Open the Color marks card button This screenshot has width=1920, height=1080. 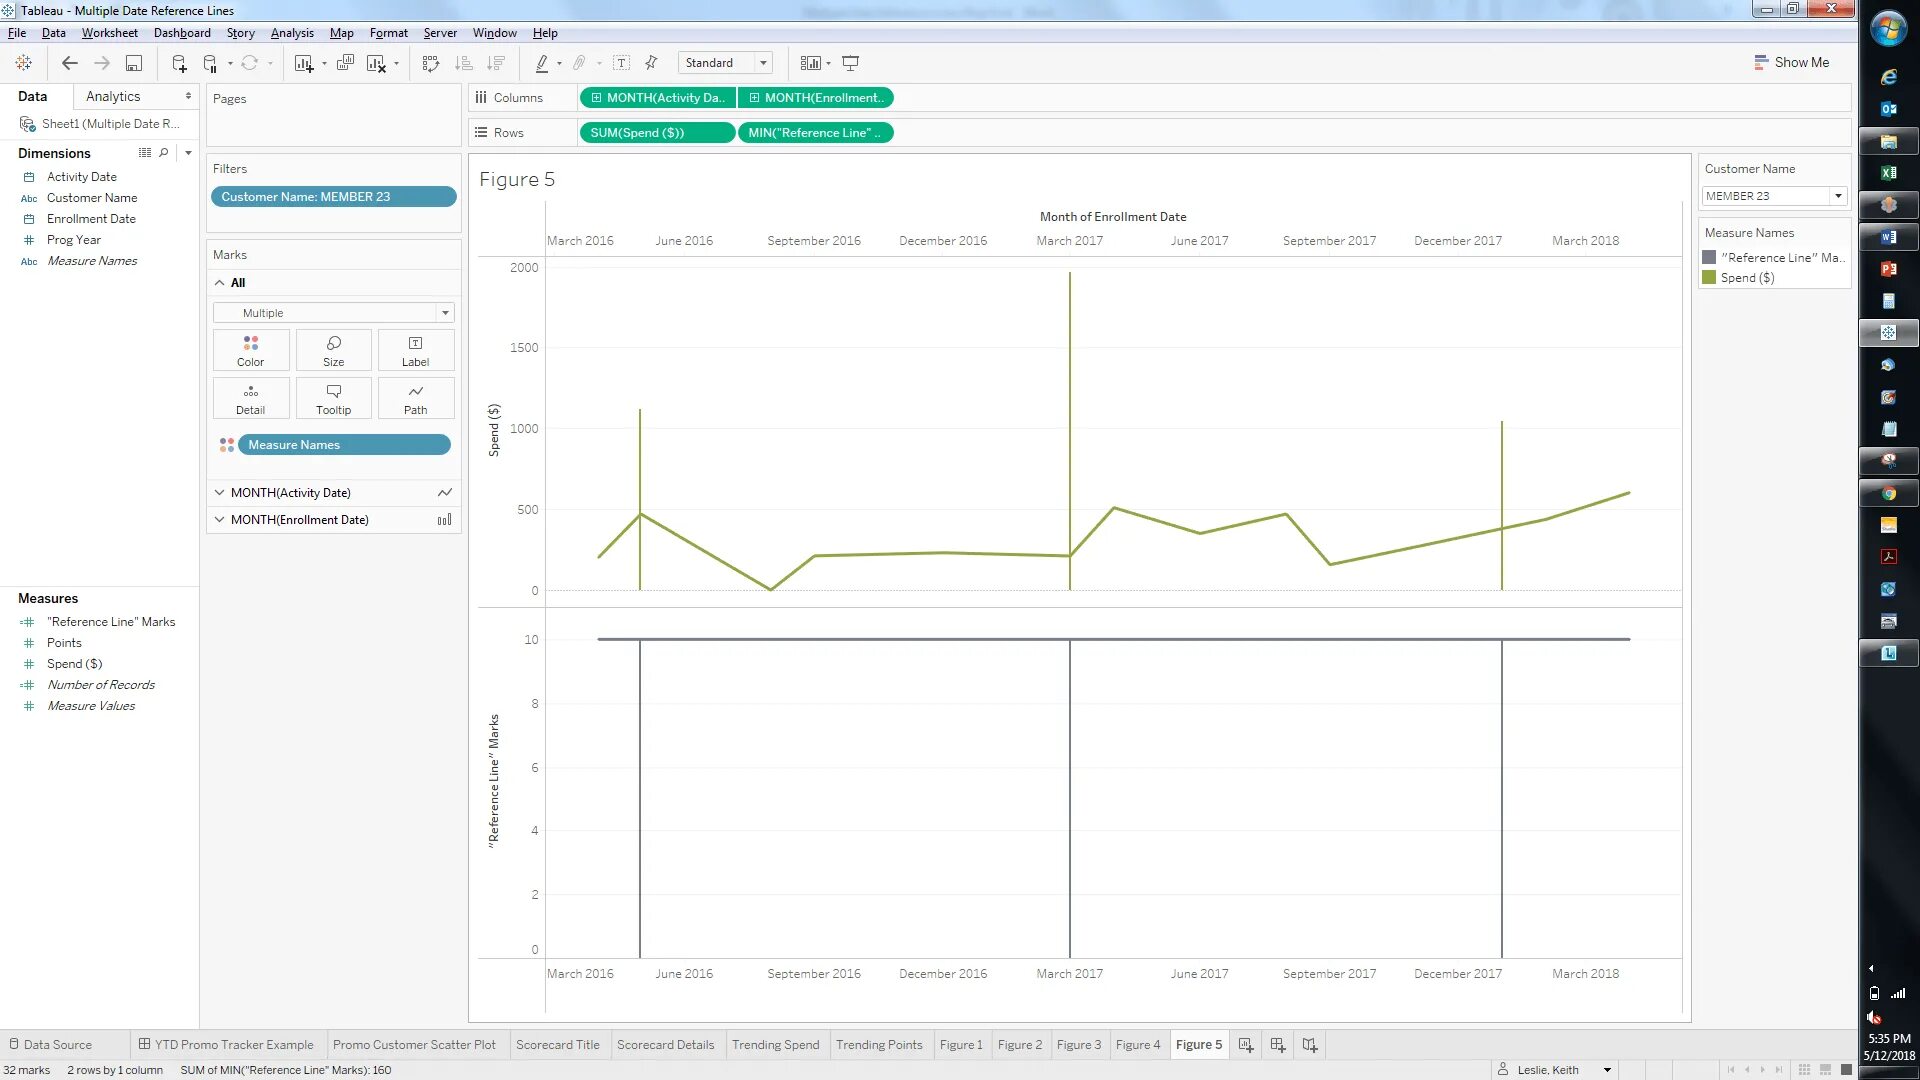point(250,350)
